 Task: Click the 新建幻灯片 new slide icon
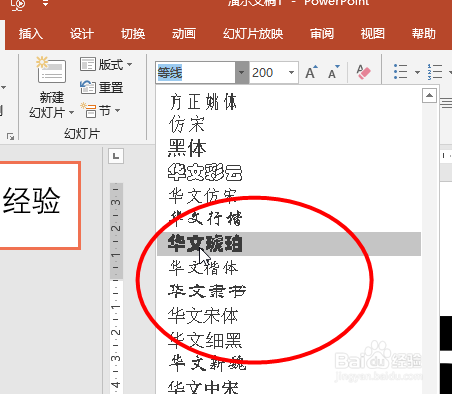51,70
